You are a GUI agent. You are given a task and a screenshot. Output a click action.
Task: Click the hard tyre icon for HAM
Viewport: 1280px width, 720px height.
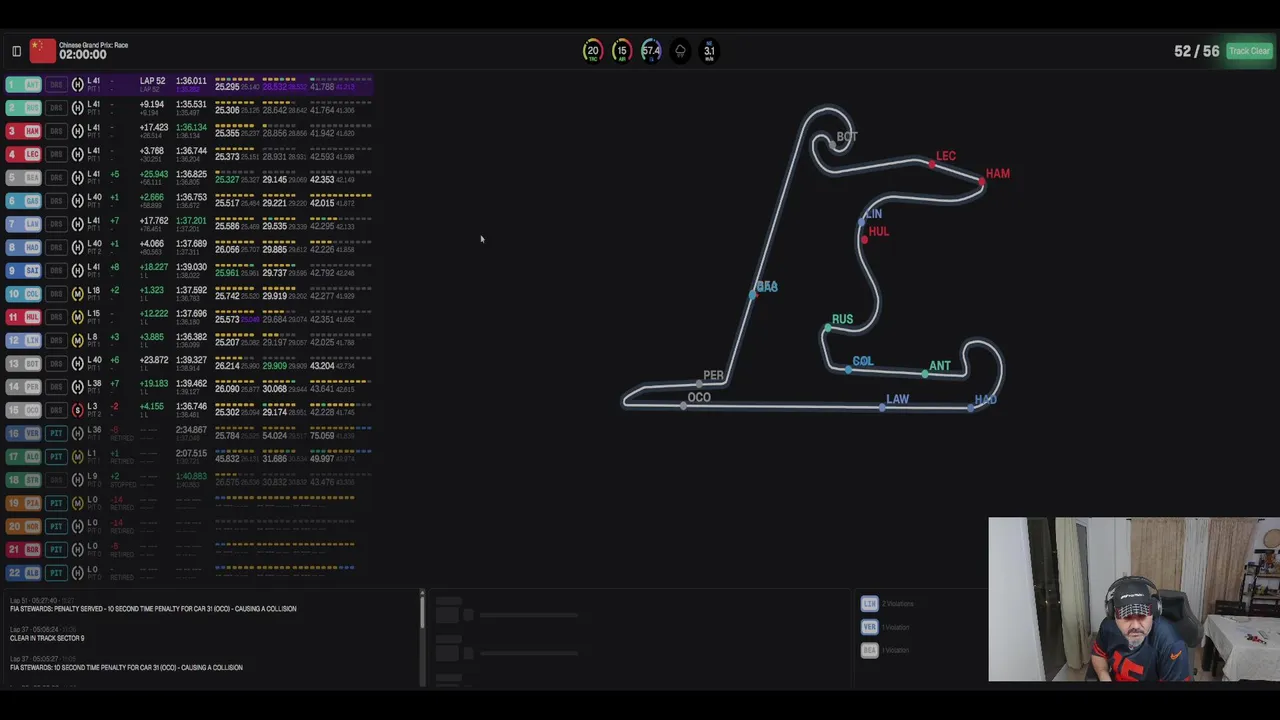pyautogui.click(x=78, y=131)
